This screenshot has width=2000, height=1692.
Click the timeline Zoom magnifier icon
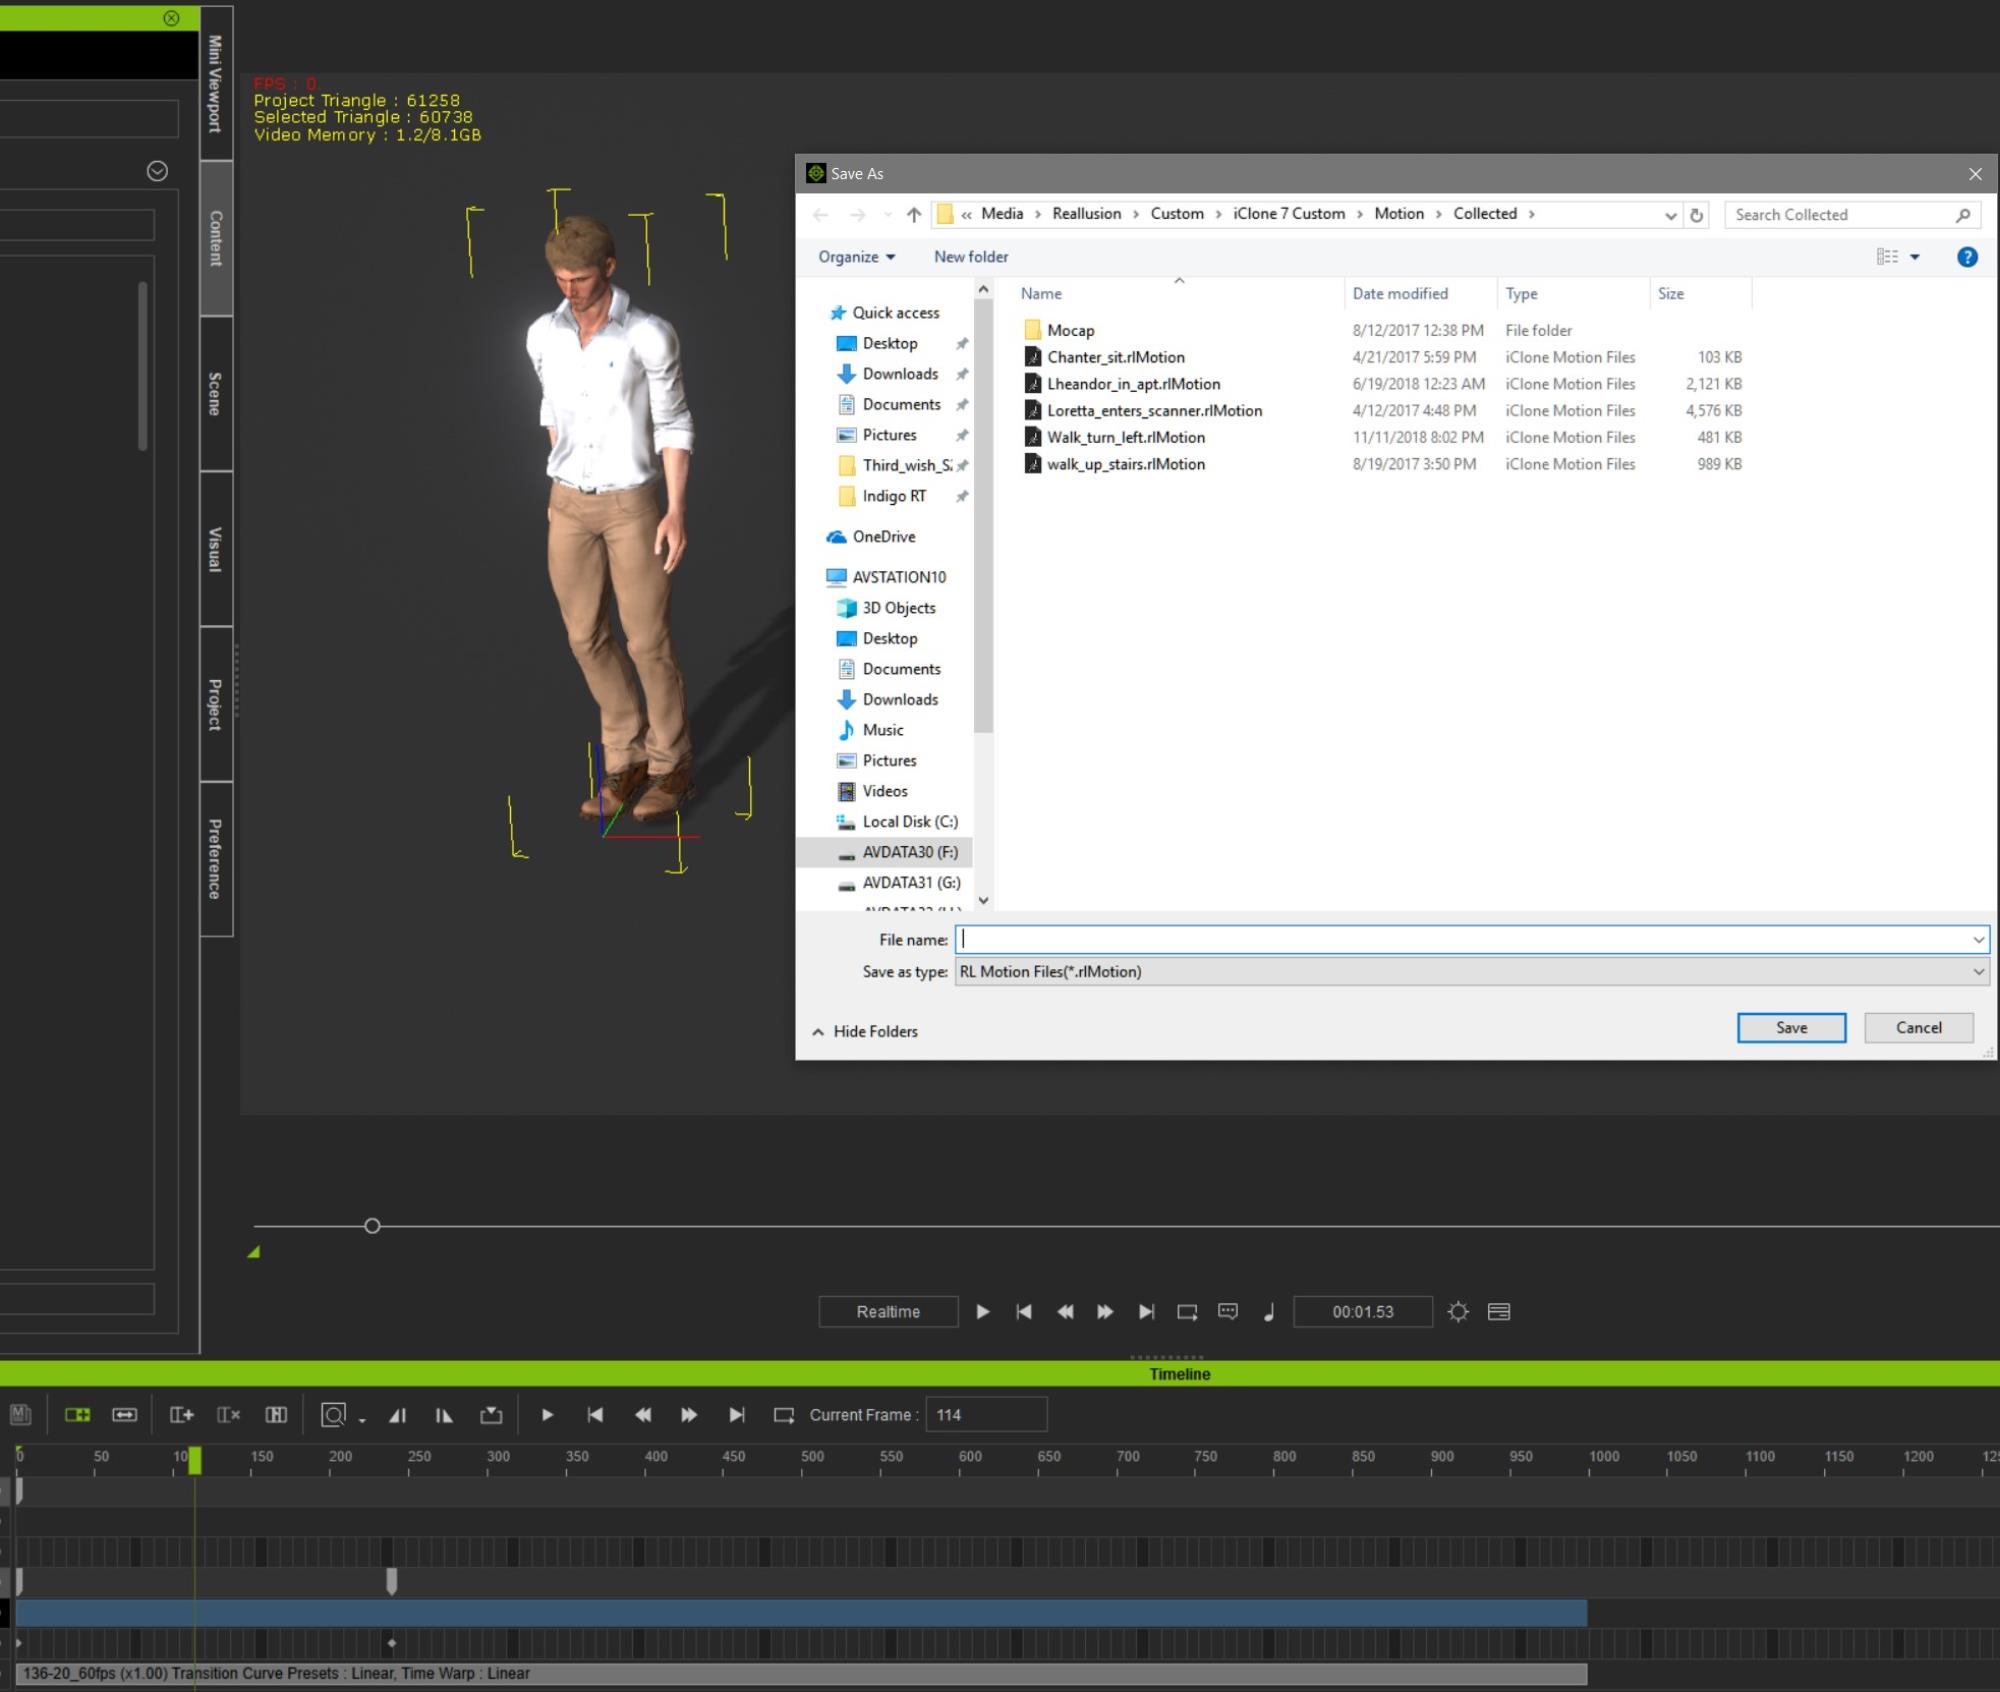333,1415
